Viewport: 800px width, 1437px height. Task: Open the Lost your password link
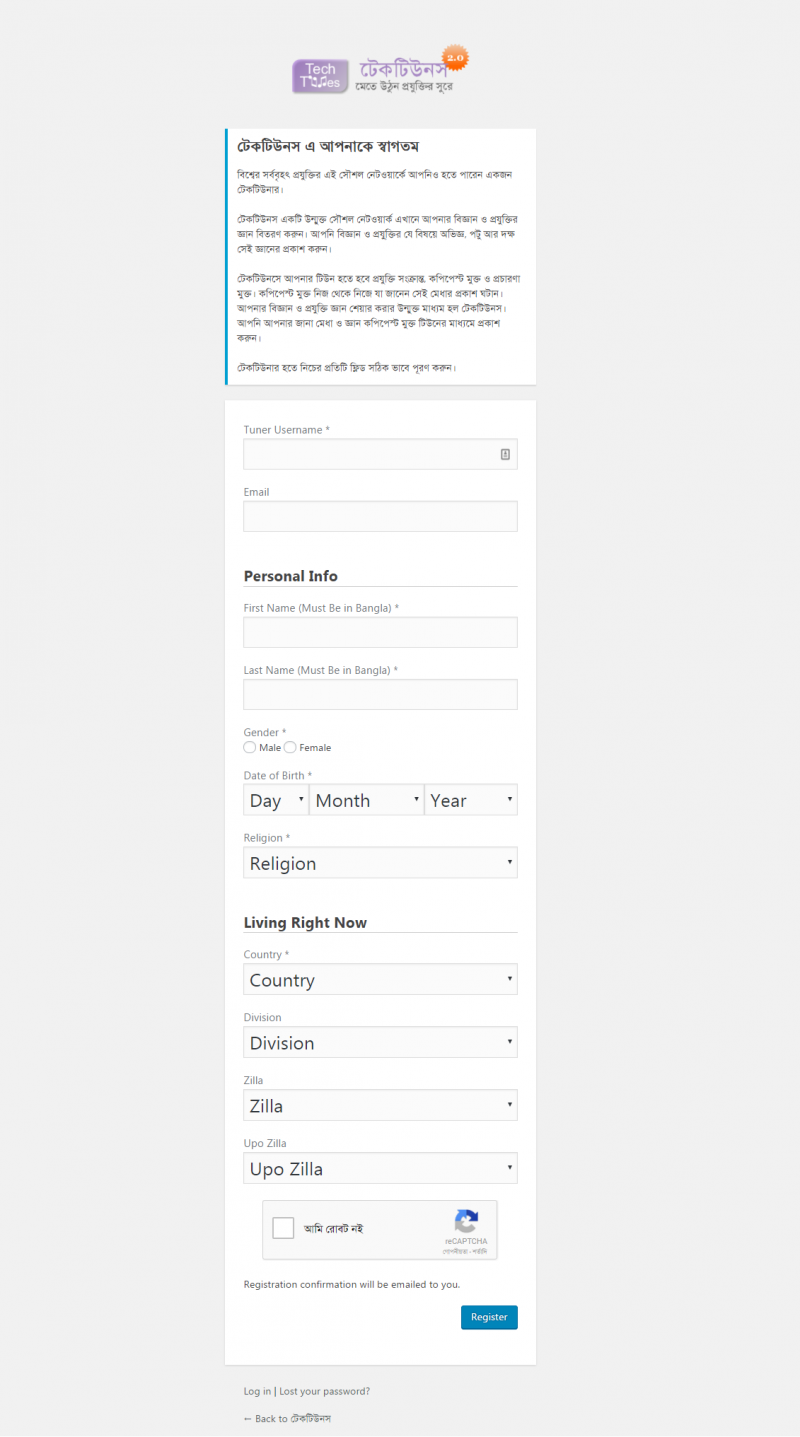[324, 1391]
